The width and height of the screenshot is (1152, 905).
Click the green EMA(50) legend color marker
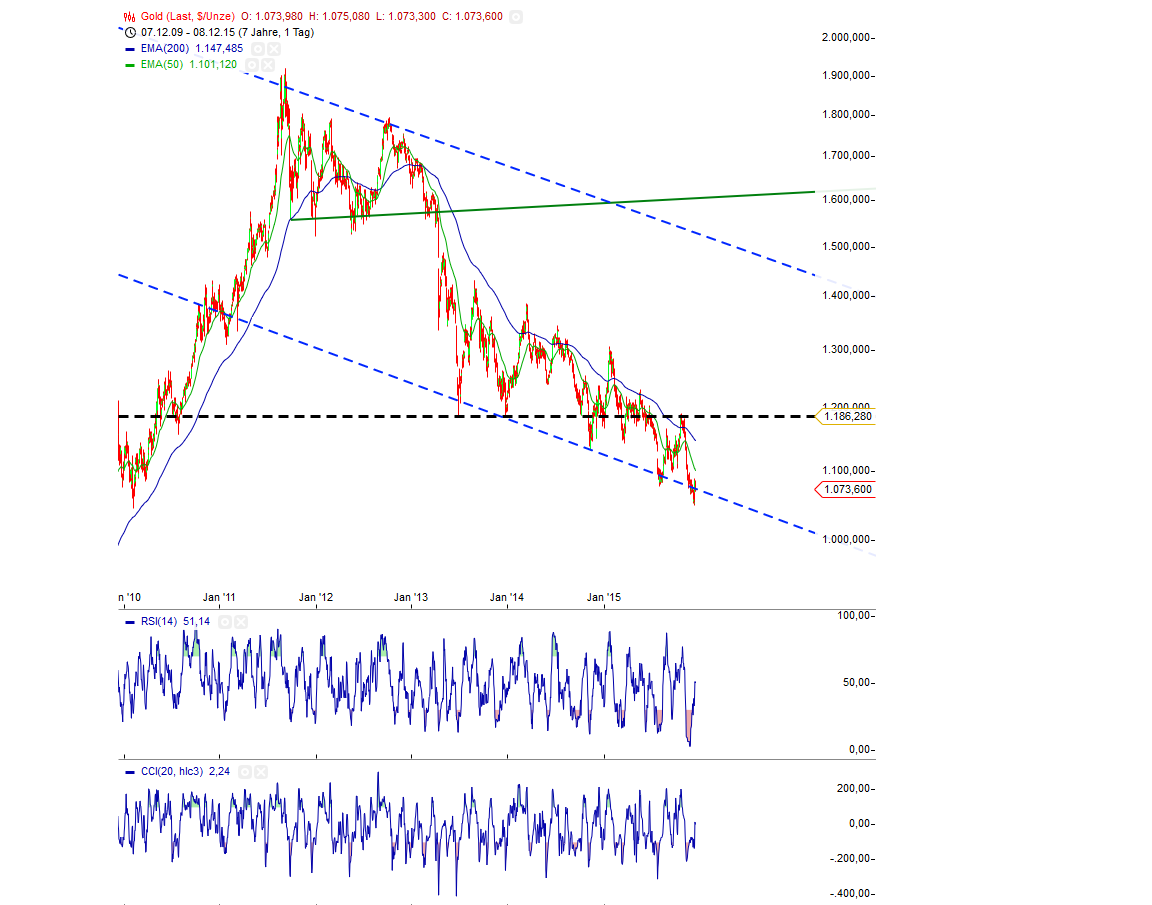[131, 63]
